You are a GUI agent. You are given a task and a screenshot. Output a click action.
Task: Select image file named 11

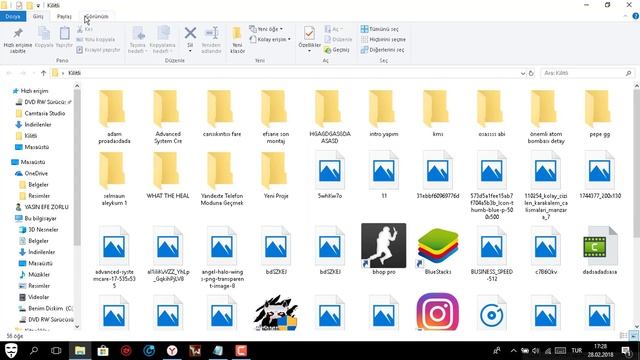coord(384,175)
